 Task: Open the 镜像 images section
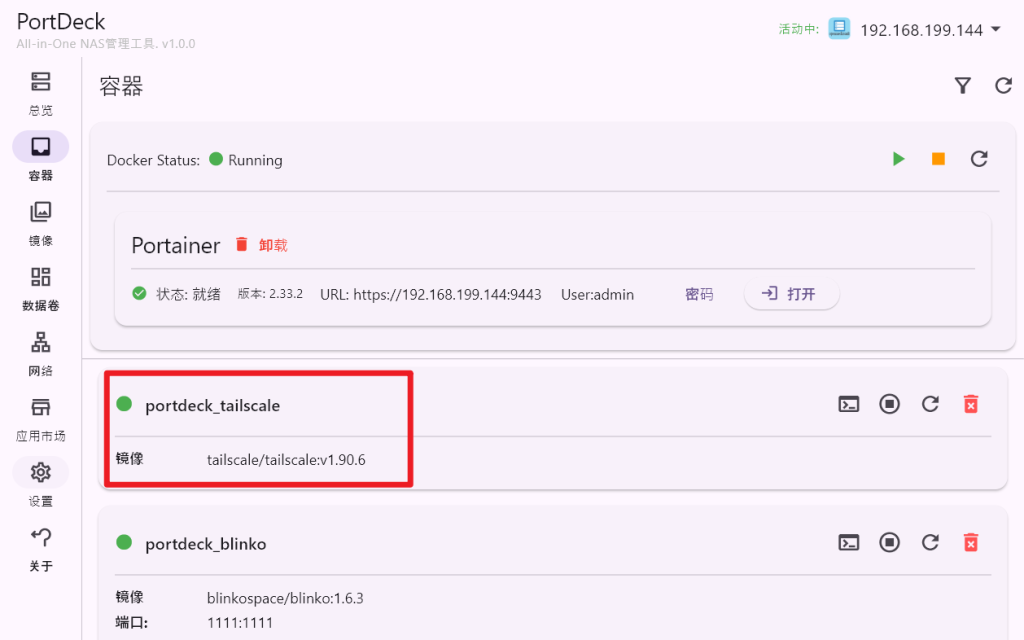(x=41, y=223)
